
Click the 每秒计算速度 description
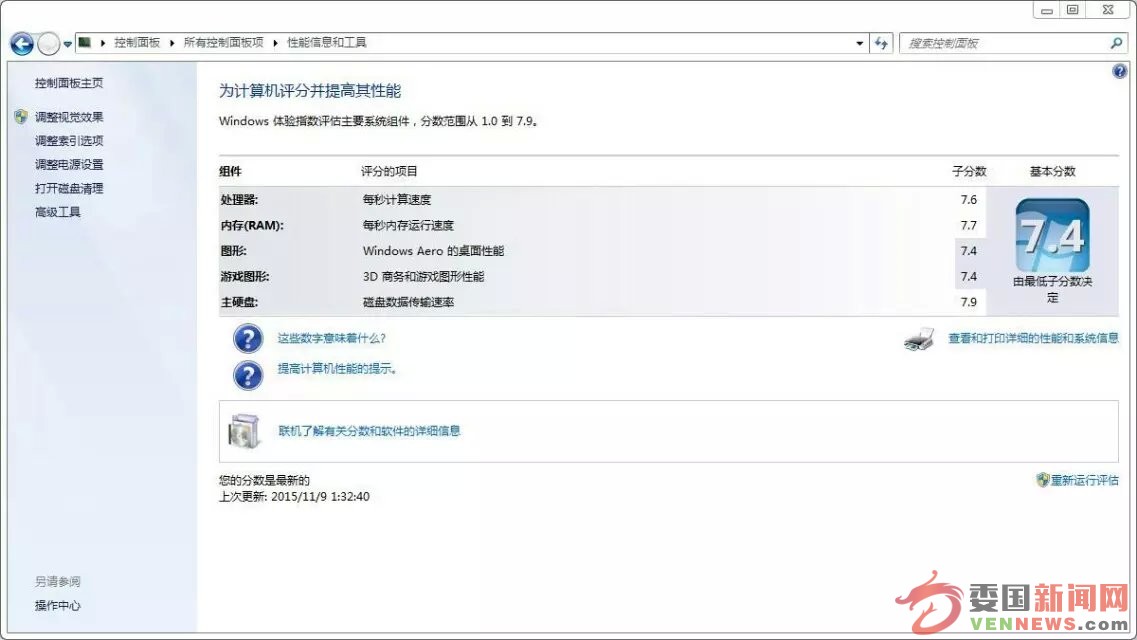pyautogui.click(x=397, y=200)
